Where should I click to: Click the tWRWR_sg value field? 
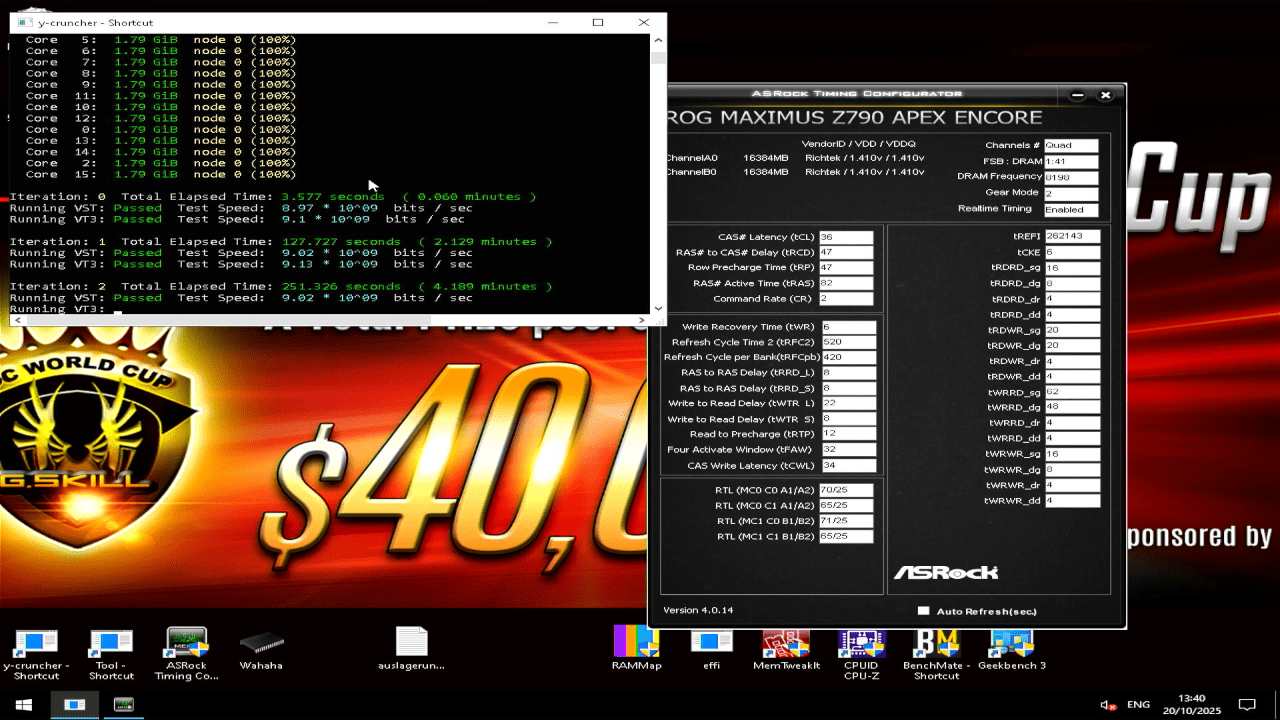point(1072,454)
